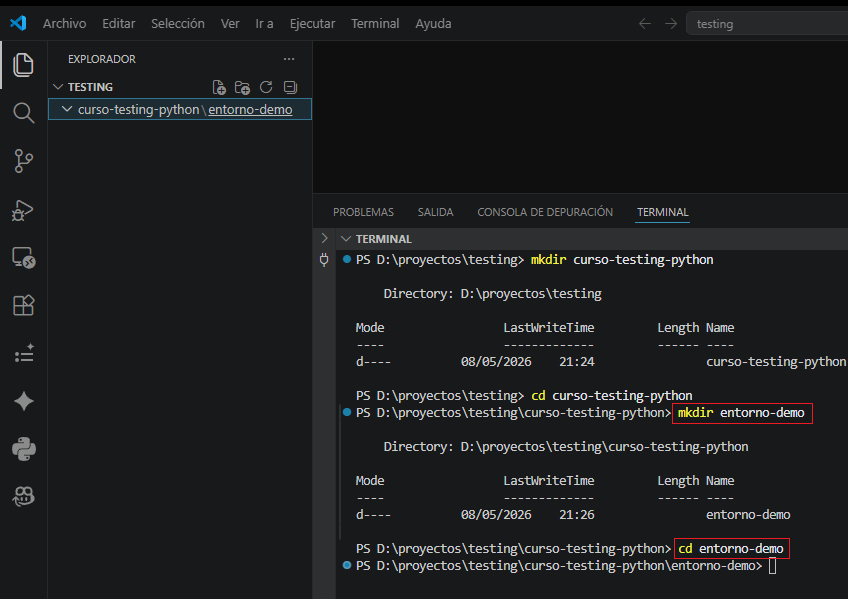Collapse the curso-testing-python folder chevron
This screenshot has width=848, height=599.
point(67,109)
